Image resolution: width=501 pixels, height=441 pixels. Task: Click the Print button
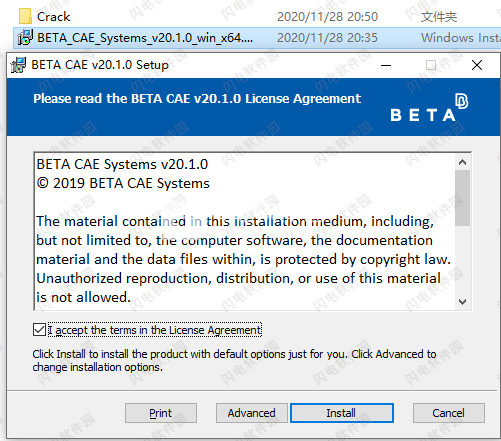[x=161, y=413]
